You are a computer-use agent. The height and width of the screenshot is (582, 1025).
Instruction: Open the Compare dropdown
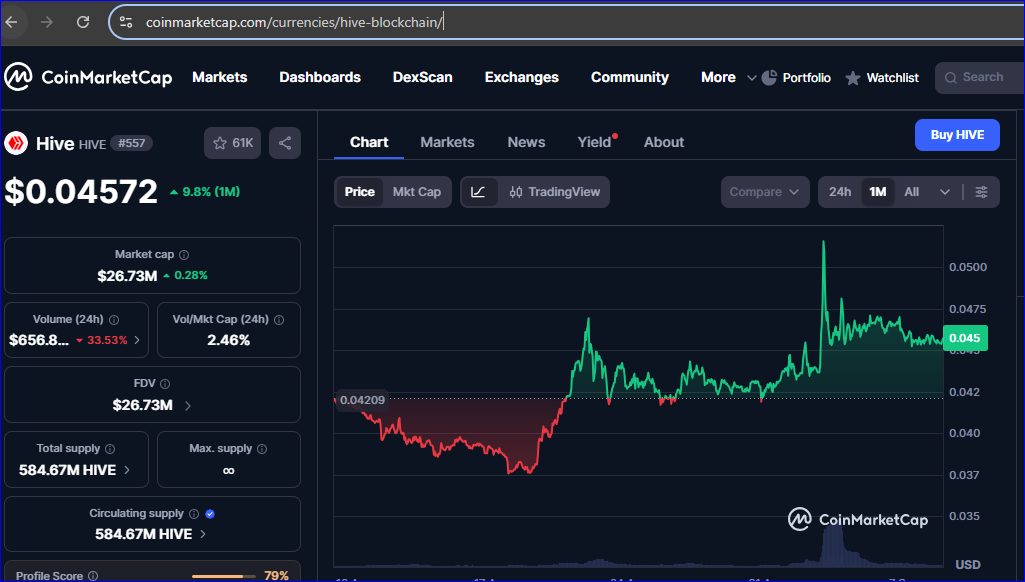[x=765, y=192]
